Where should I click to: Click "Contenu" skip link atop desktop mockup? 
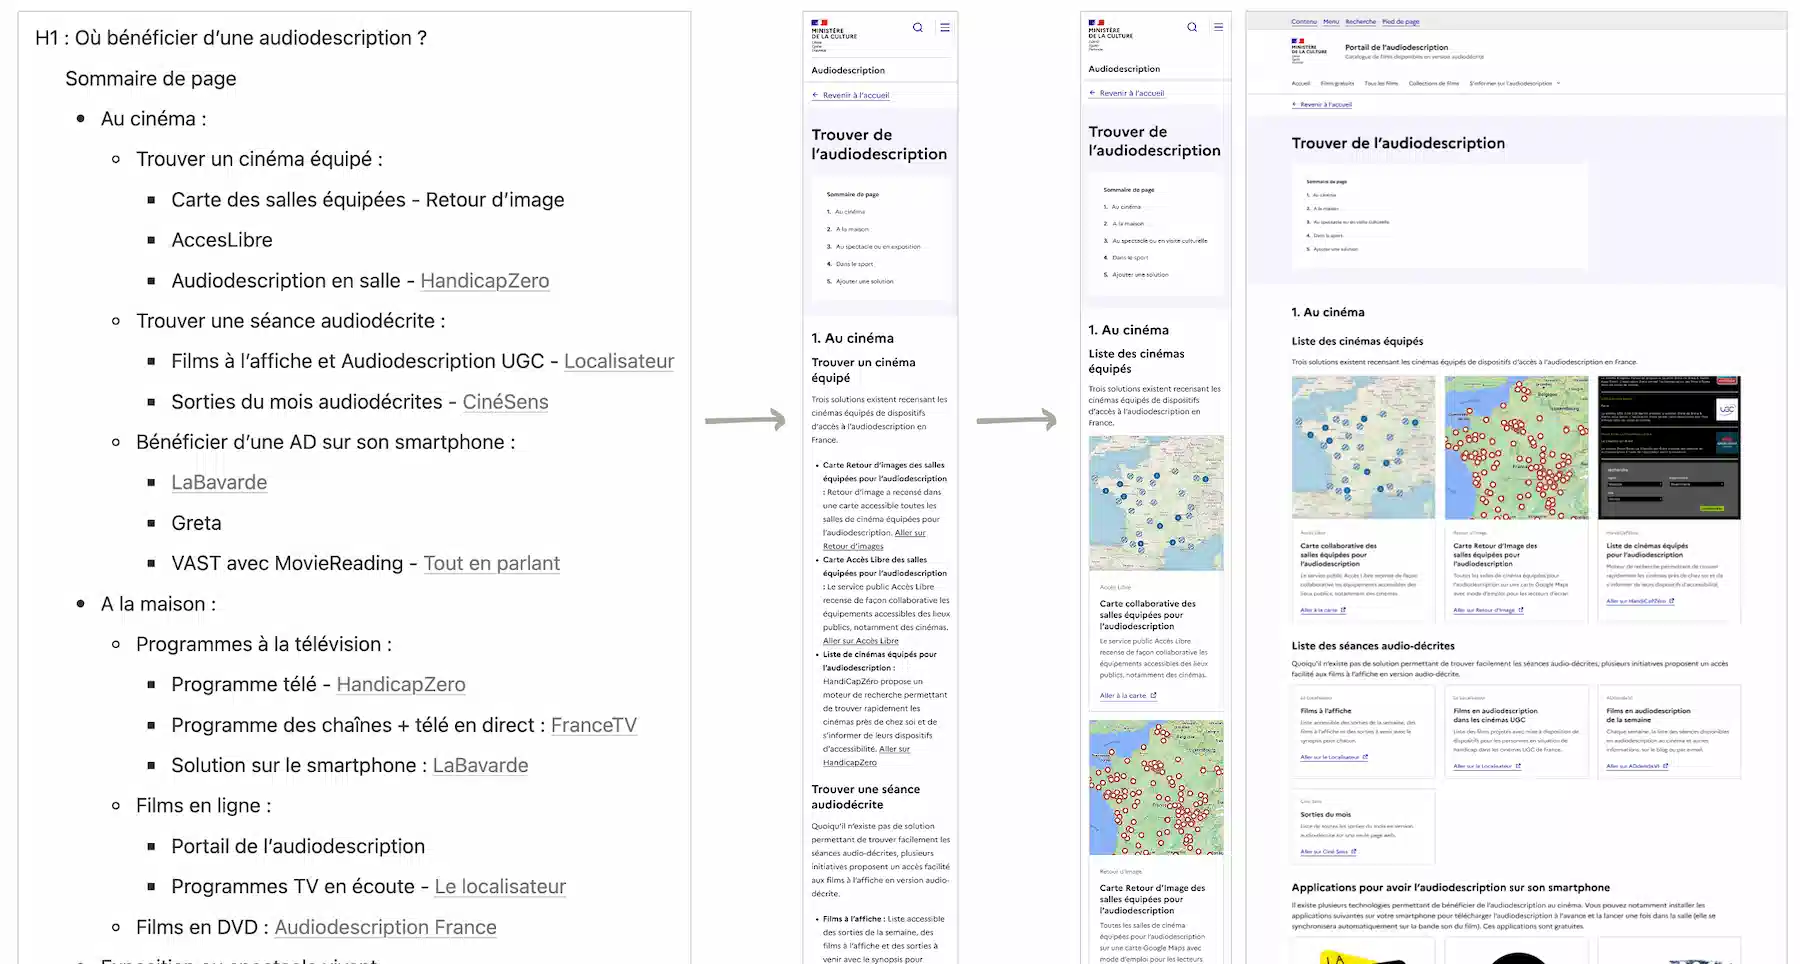[1303, 22]
